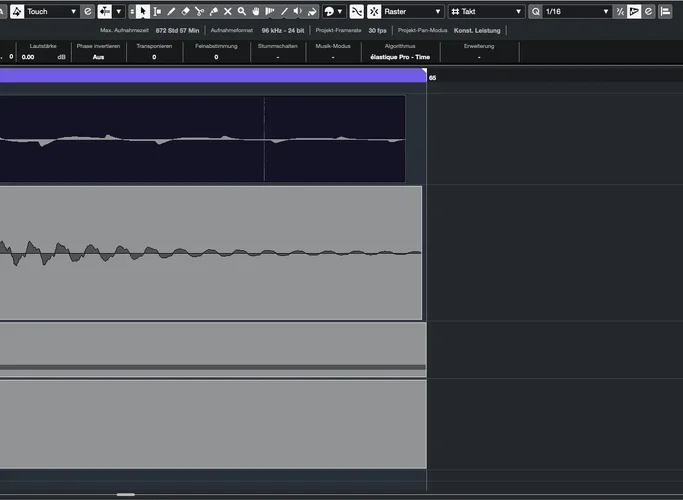Open the 1/16 quantize preset dropdown

(x=576, y=11)
